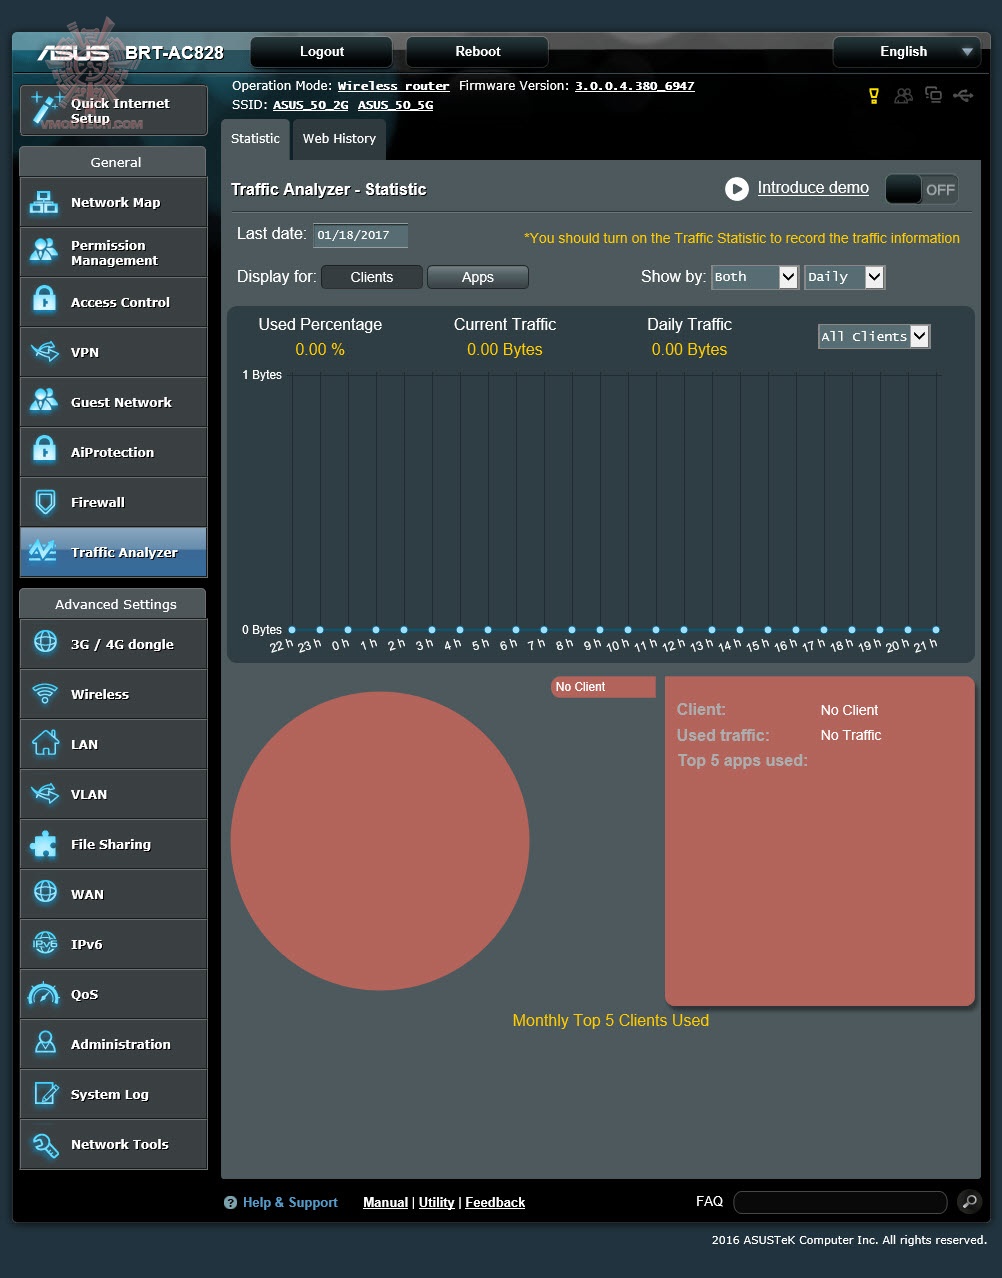
Task: Click the No Client legend swatch
Action: click(x=603, y=687)
